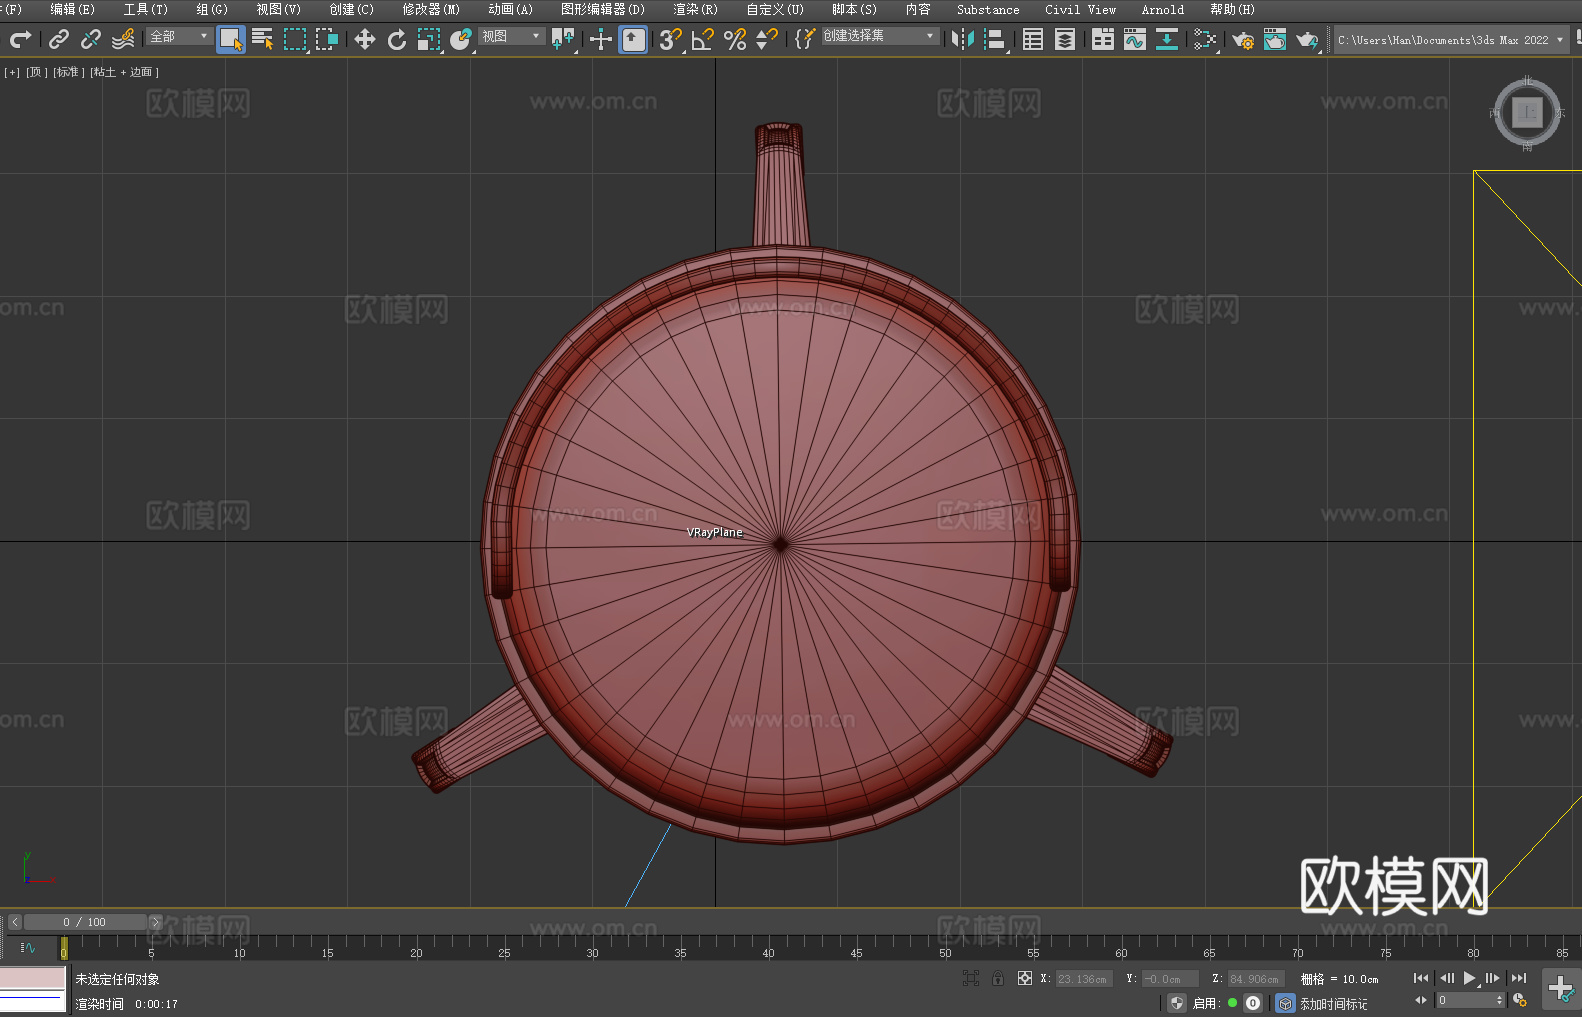Click Select and Manipulate icon
Image resolution: width=1582 pixels, height=1017 pixels.
click(x=601, y=39)
